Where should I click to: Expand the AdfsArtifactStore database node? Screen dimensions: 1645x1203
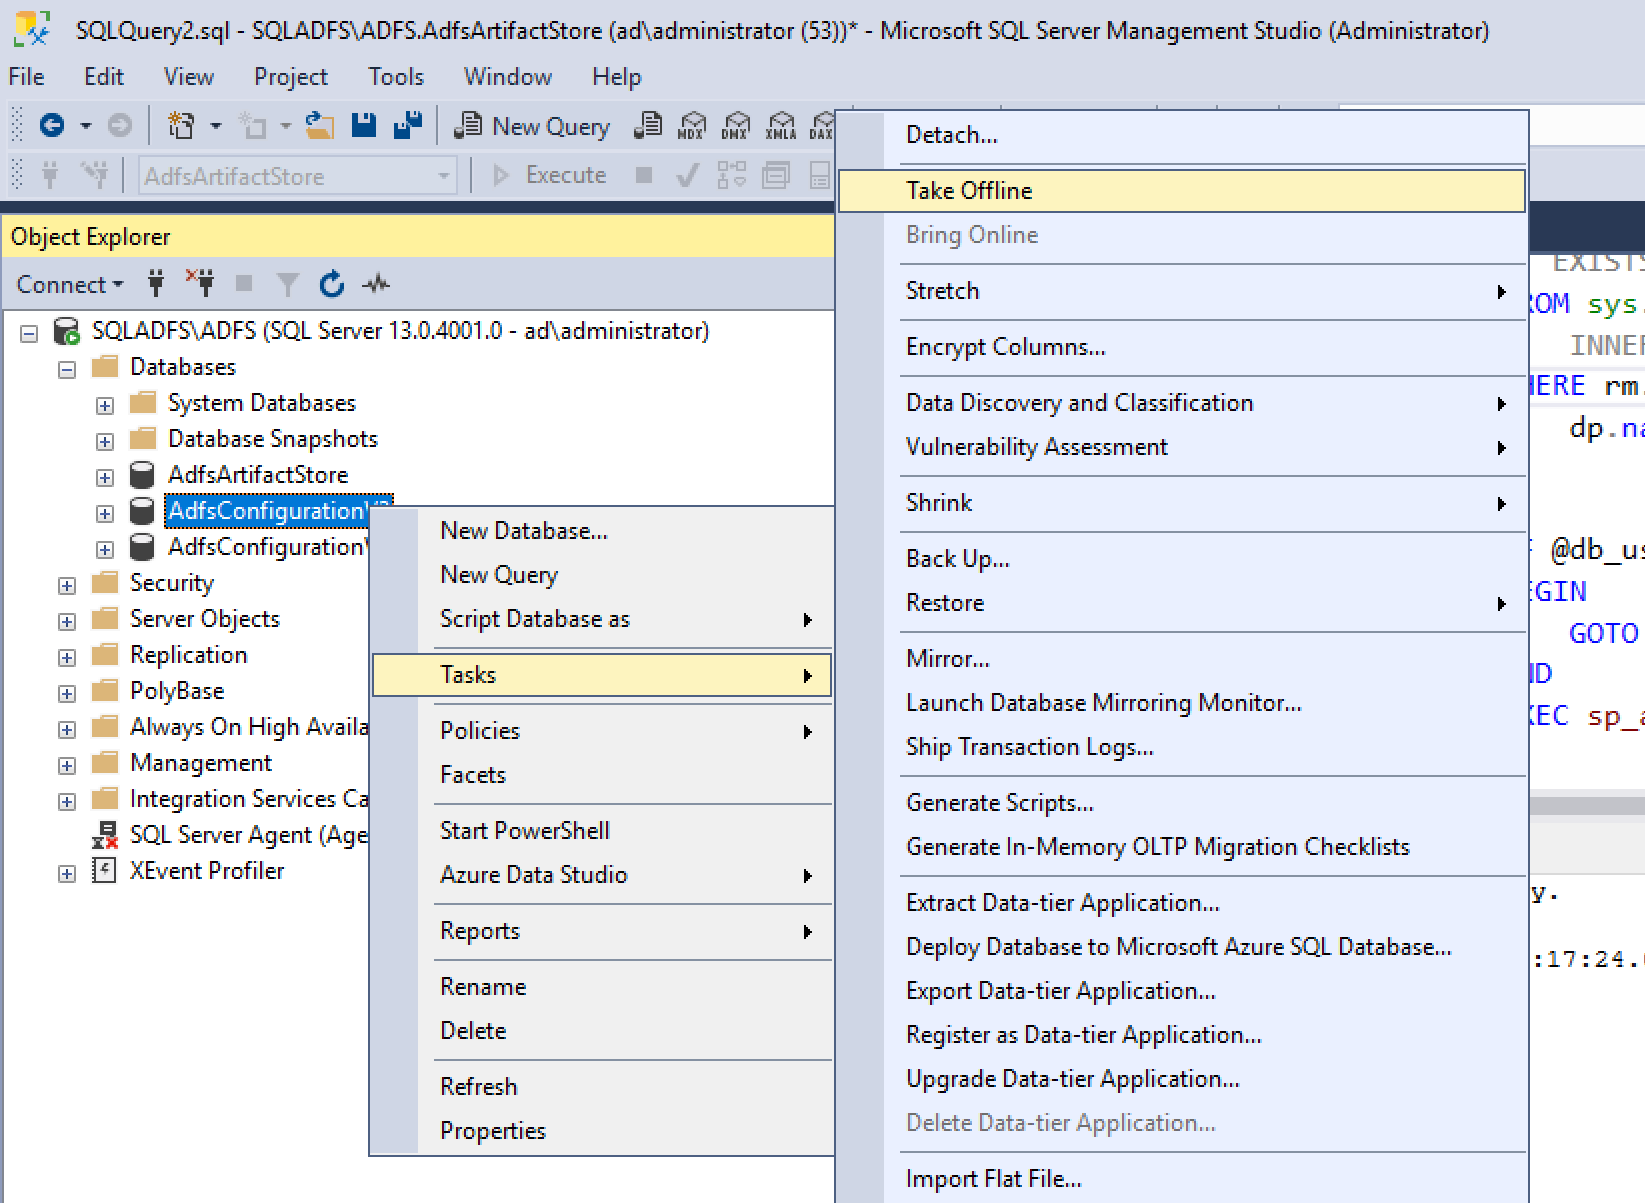105,477
